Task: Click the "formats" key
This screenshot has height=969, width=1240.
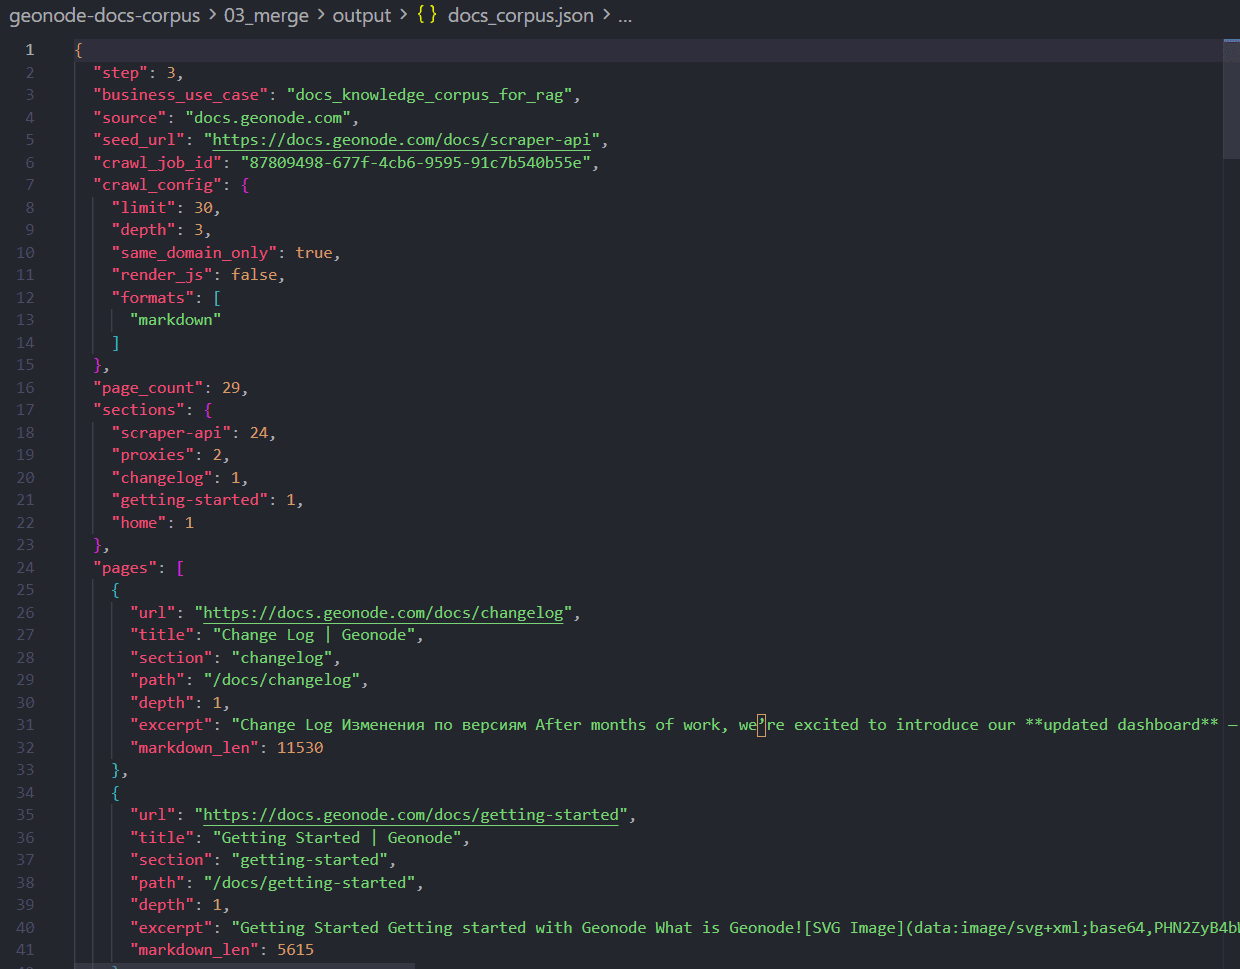Action: [152, 298]
